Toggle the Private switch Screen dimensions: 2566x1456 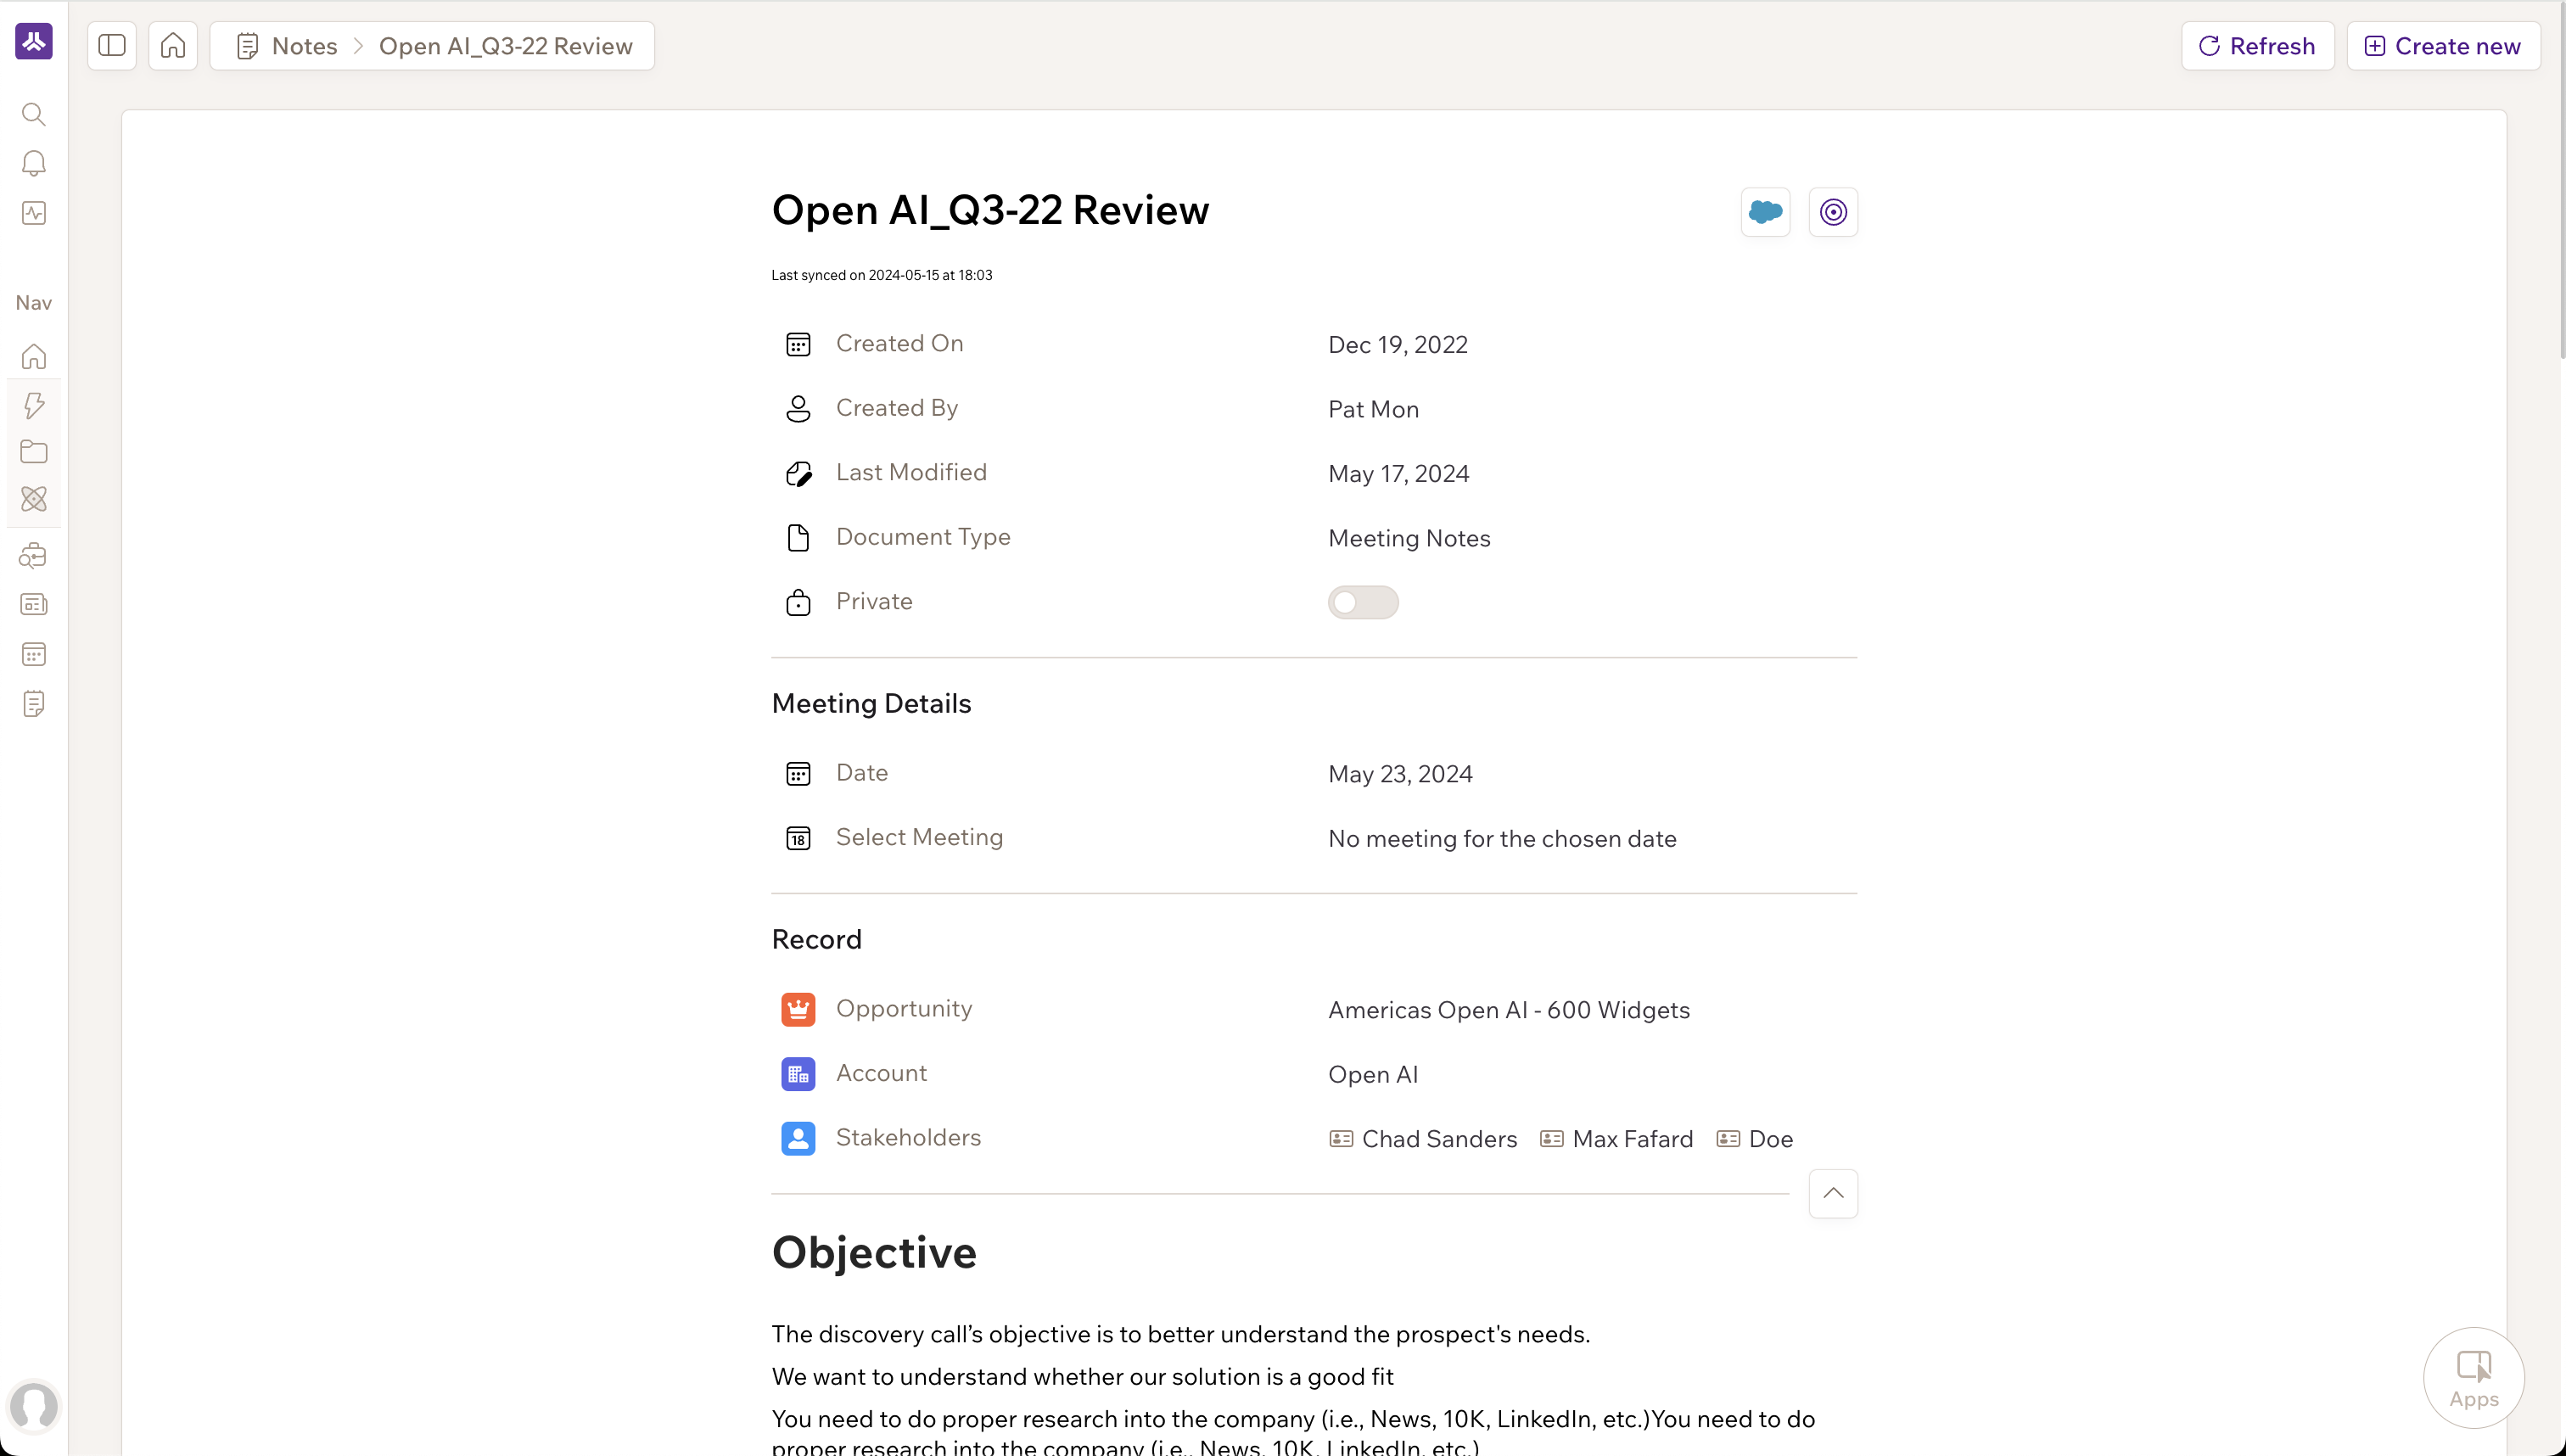click(1362, 602)
